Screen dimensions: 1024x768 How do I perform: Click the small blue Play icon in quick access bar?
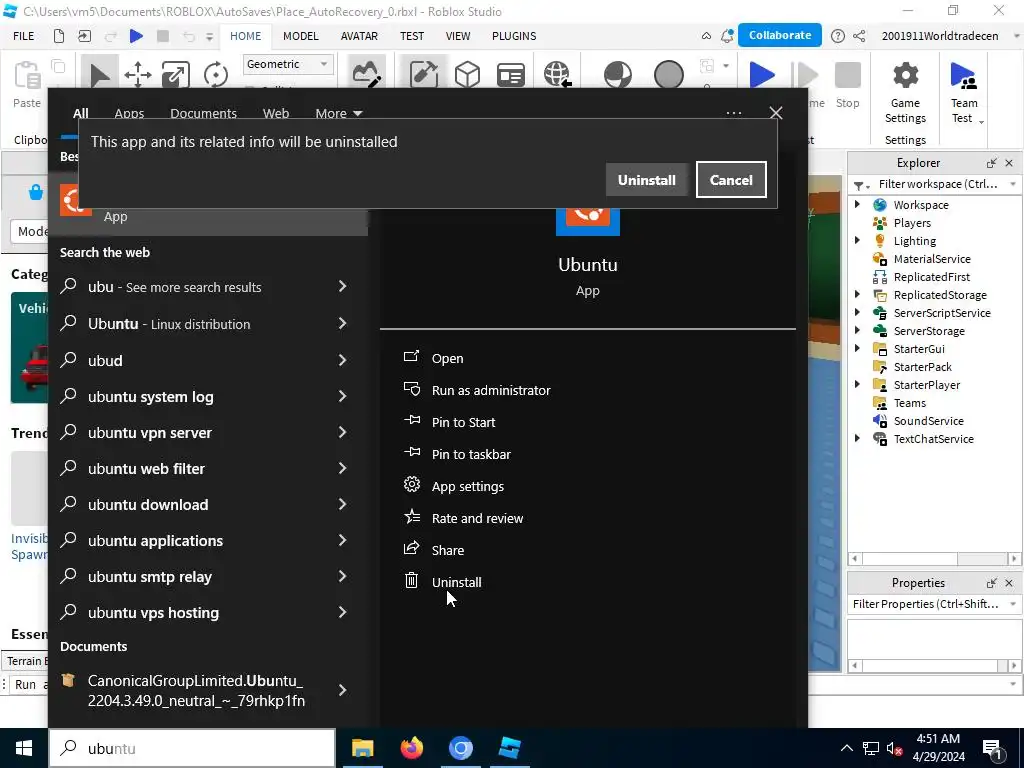(x=136, y=36)
